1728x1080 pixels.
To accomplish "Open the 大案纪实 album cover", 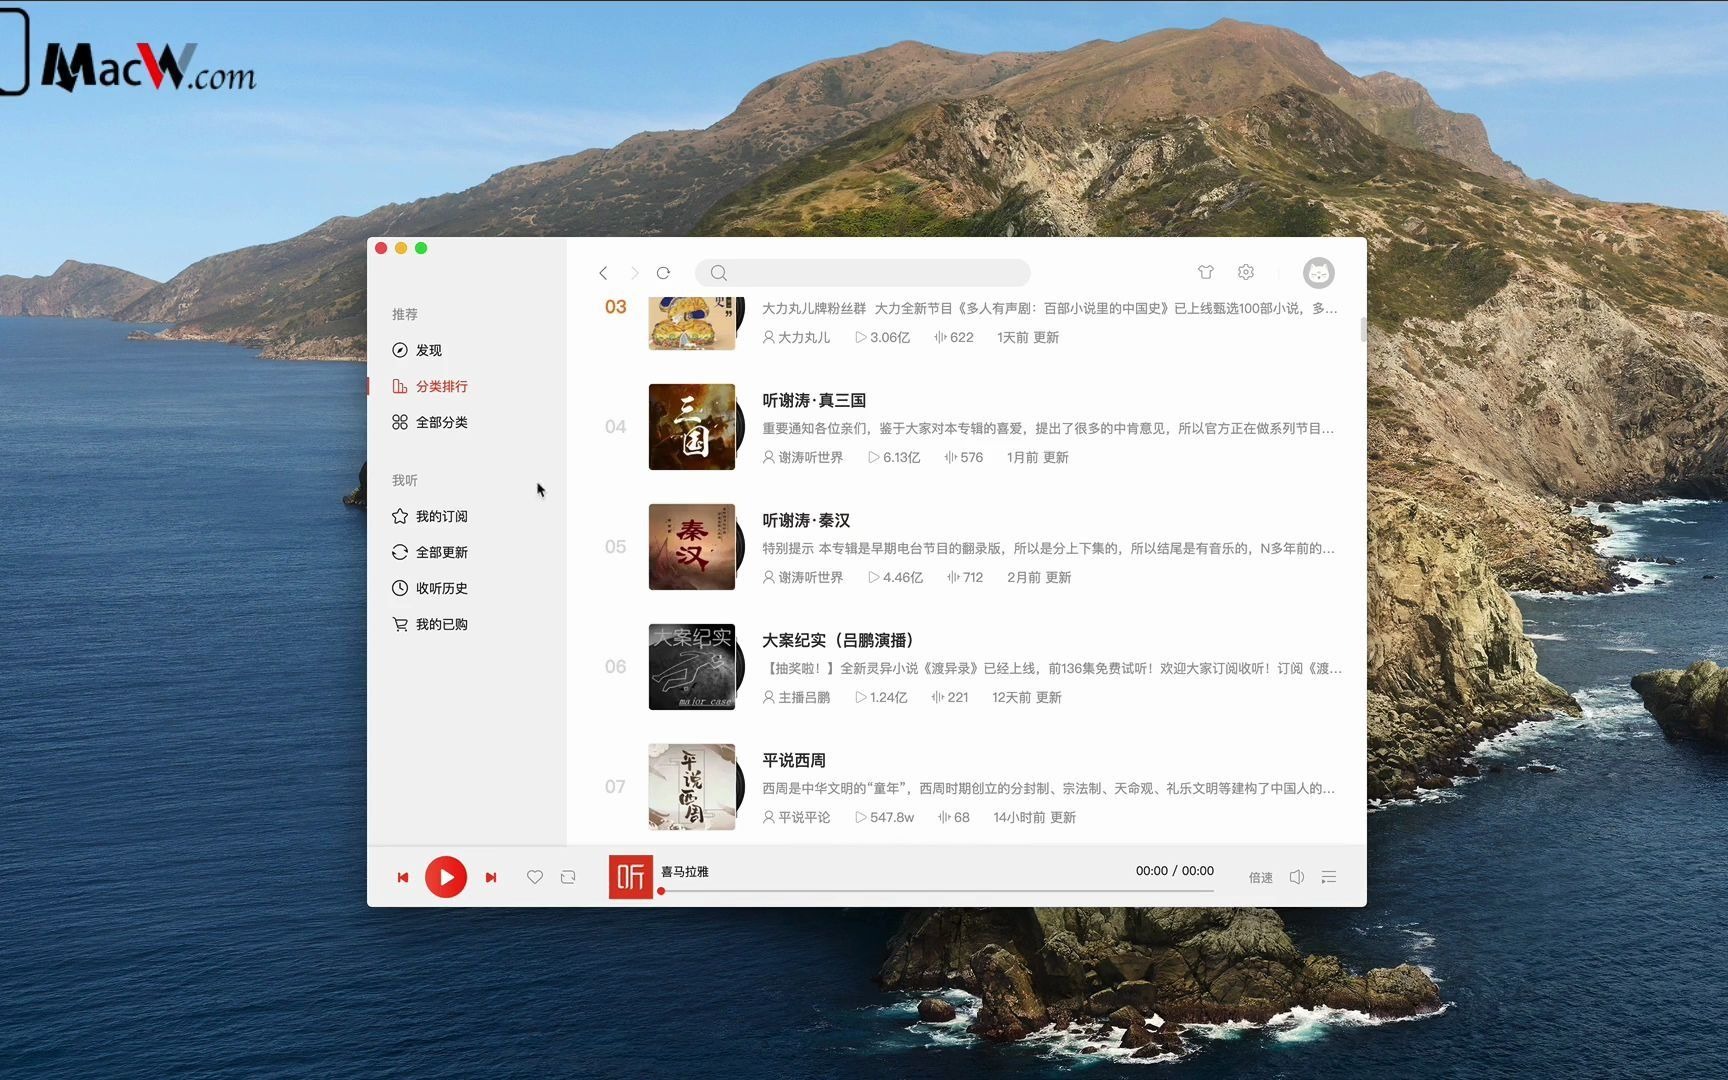I will pos(692,667).
